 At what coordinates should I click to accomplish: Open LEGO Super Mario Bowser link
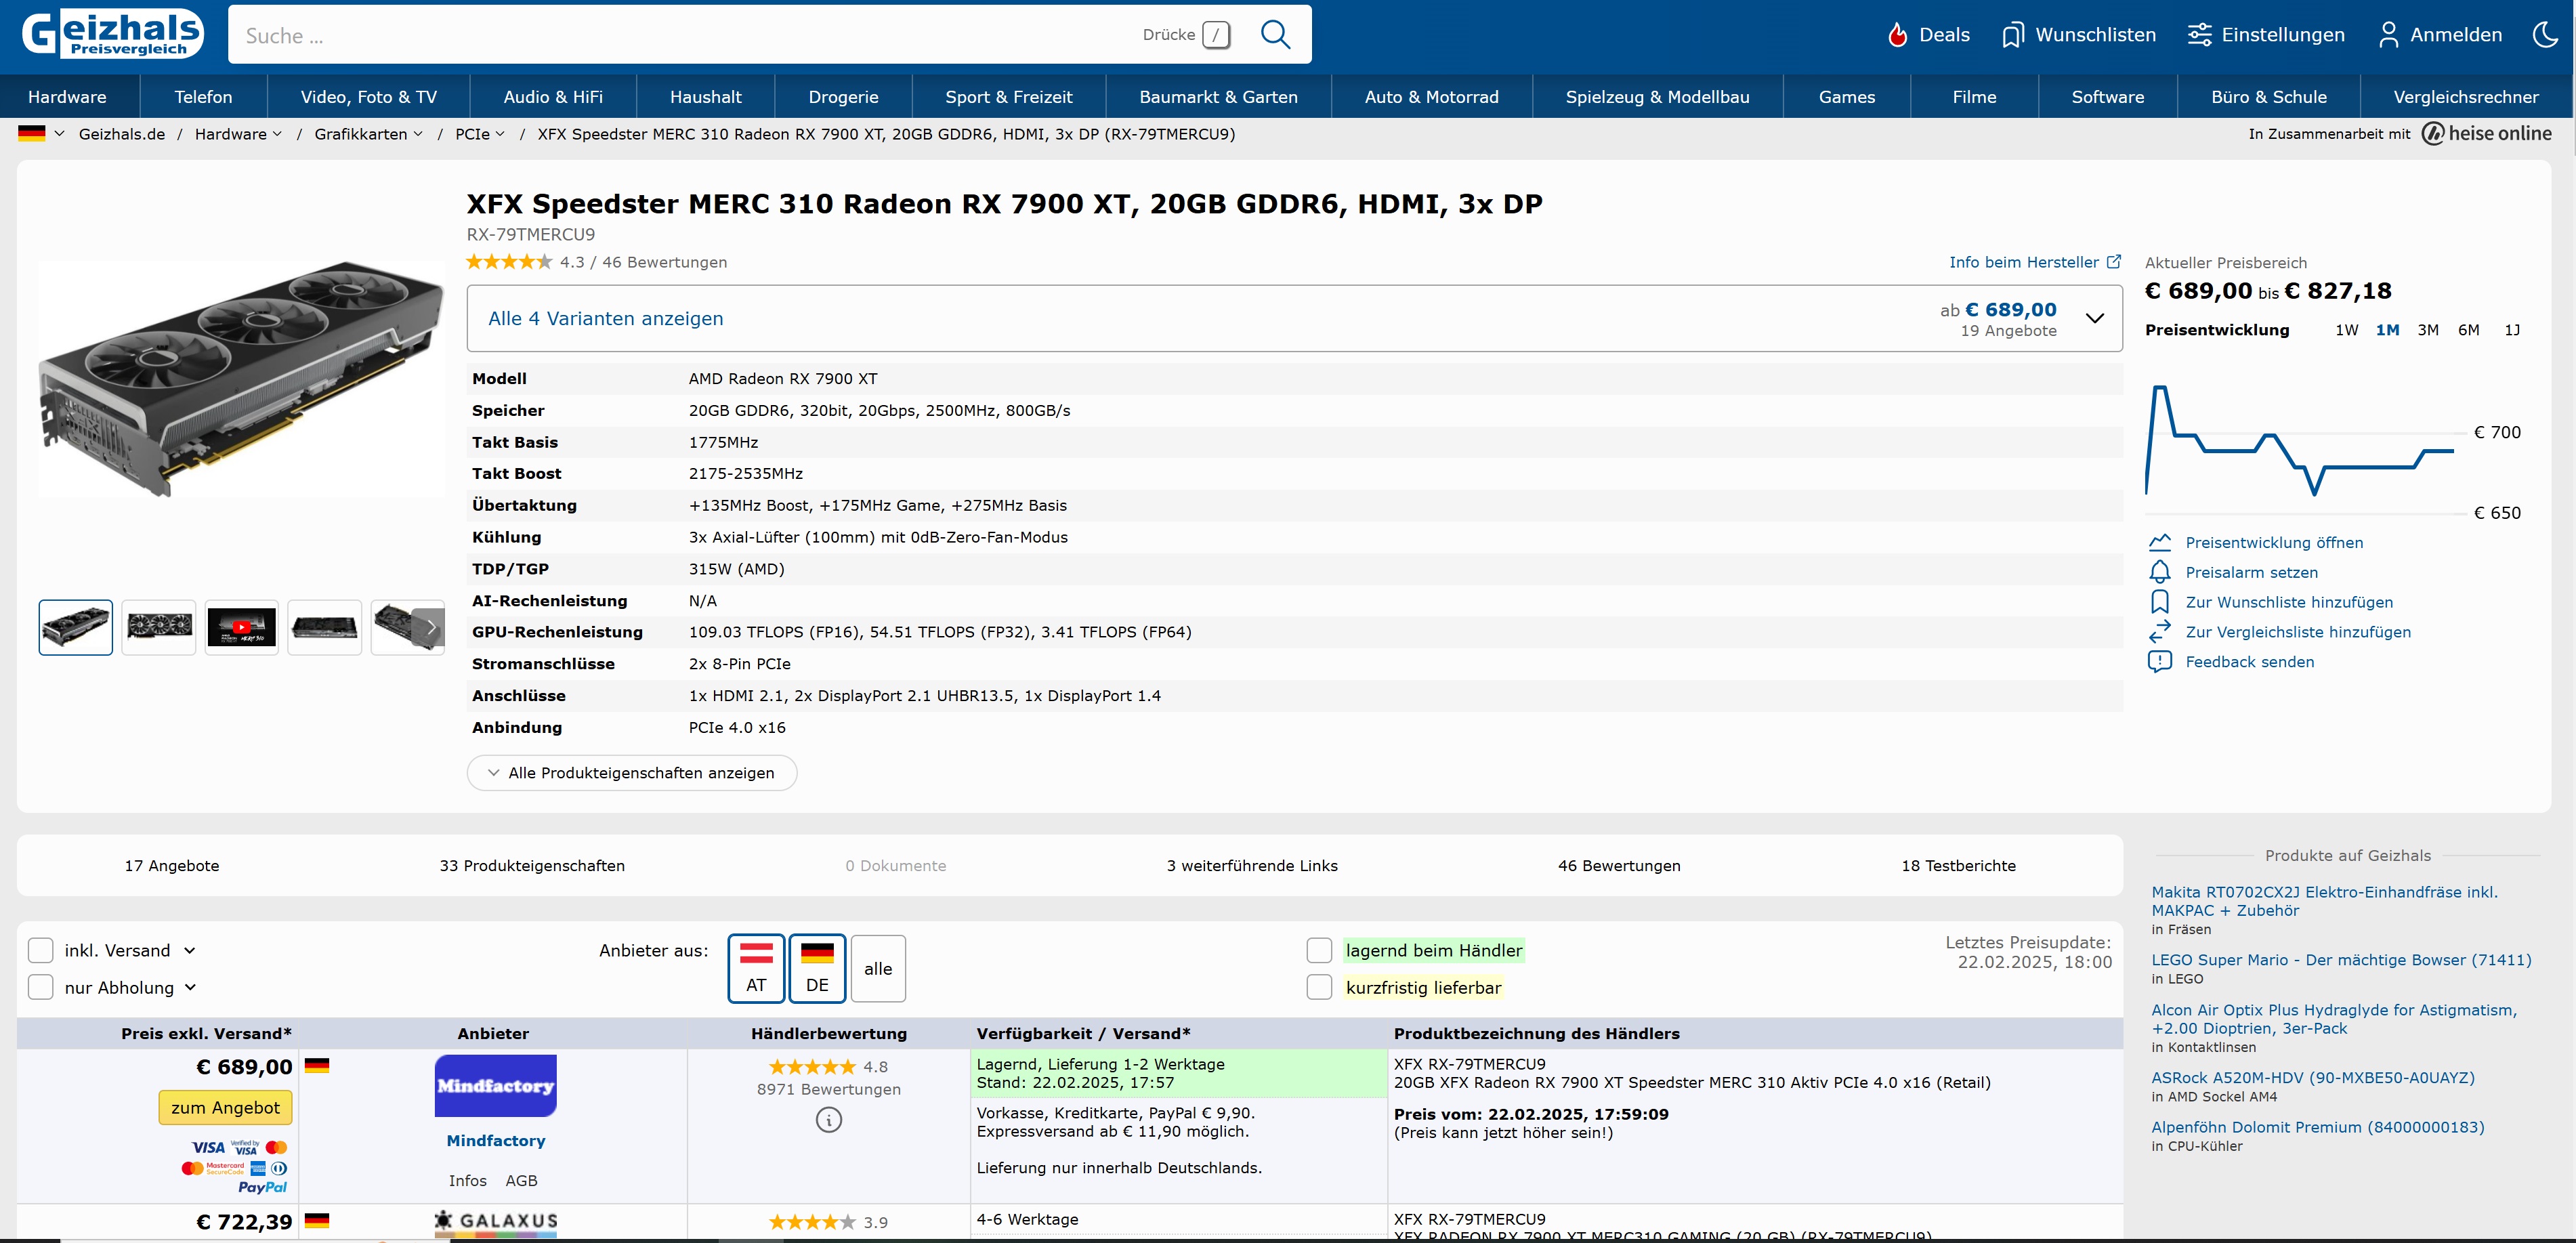(2341, 960)
